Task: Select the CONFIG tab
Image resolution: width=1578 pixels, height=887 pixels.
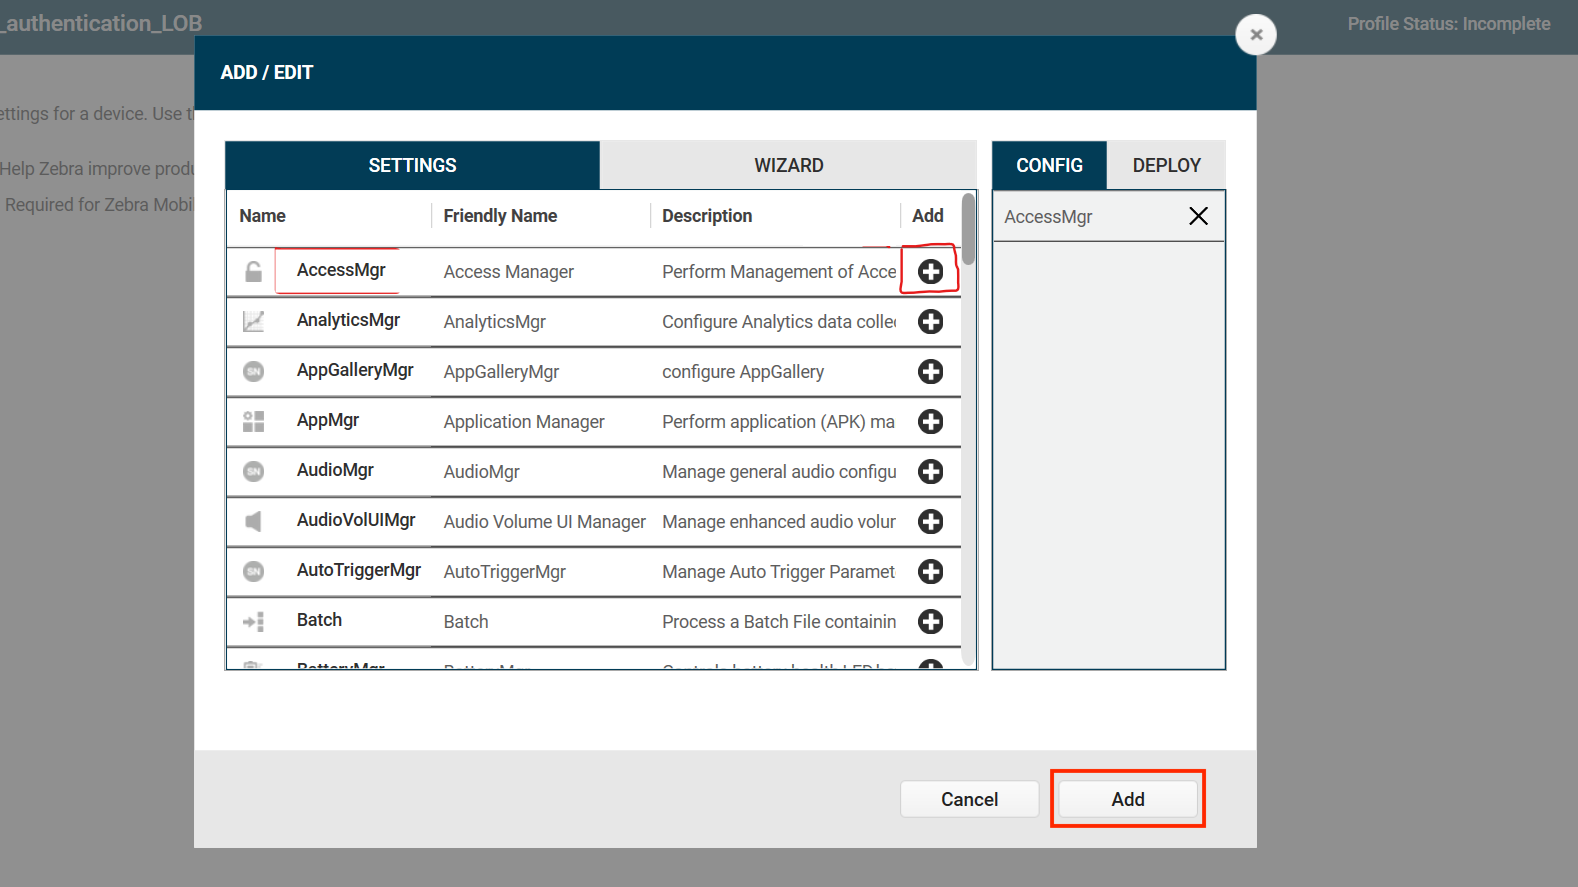Action: pyautogui.click(x=1049, y=166)
